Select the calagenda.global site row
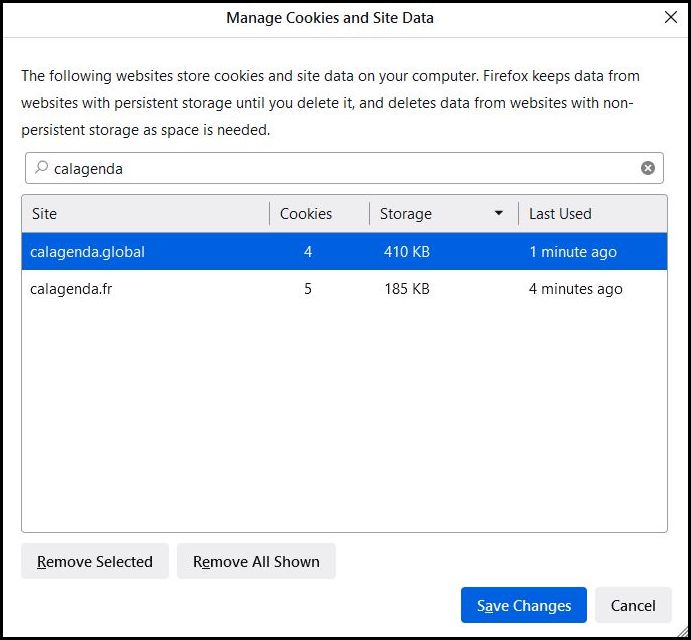The image size is (691, 640). [88, 252]
